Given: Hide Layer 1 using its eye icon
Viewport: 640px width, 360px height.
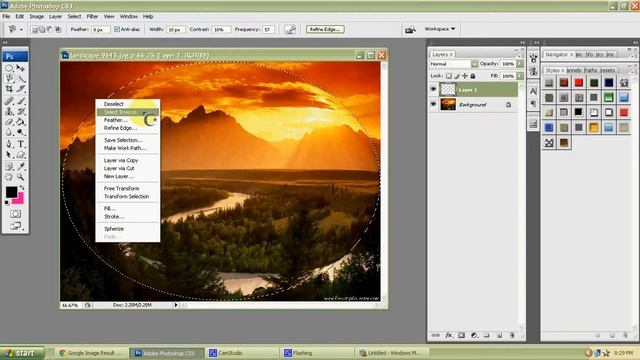Looking at the screenshot, I should [x=433, y=89].
